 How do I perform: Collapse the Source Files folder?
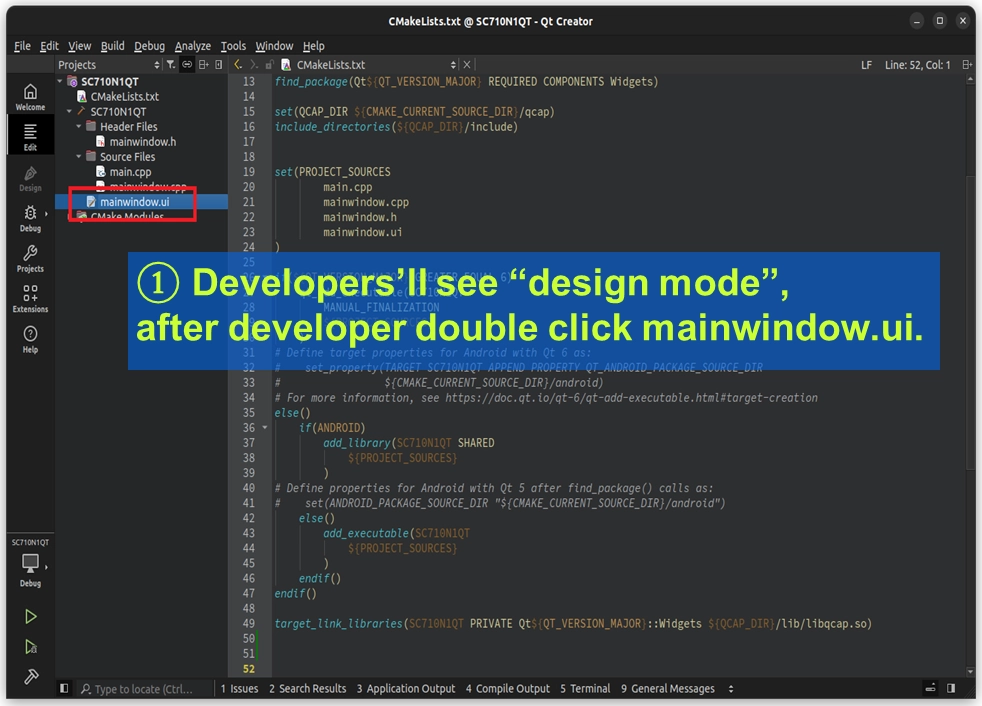(x=80, y=157)
